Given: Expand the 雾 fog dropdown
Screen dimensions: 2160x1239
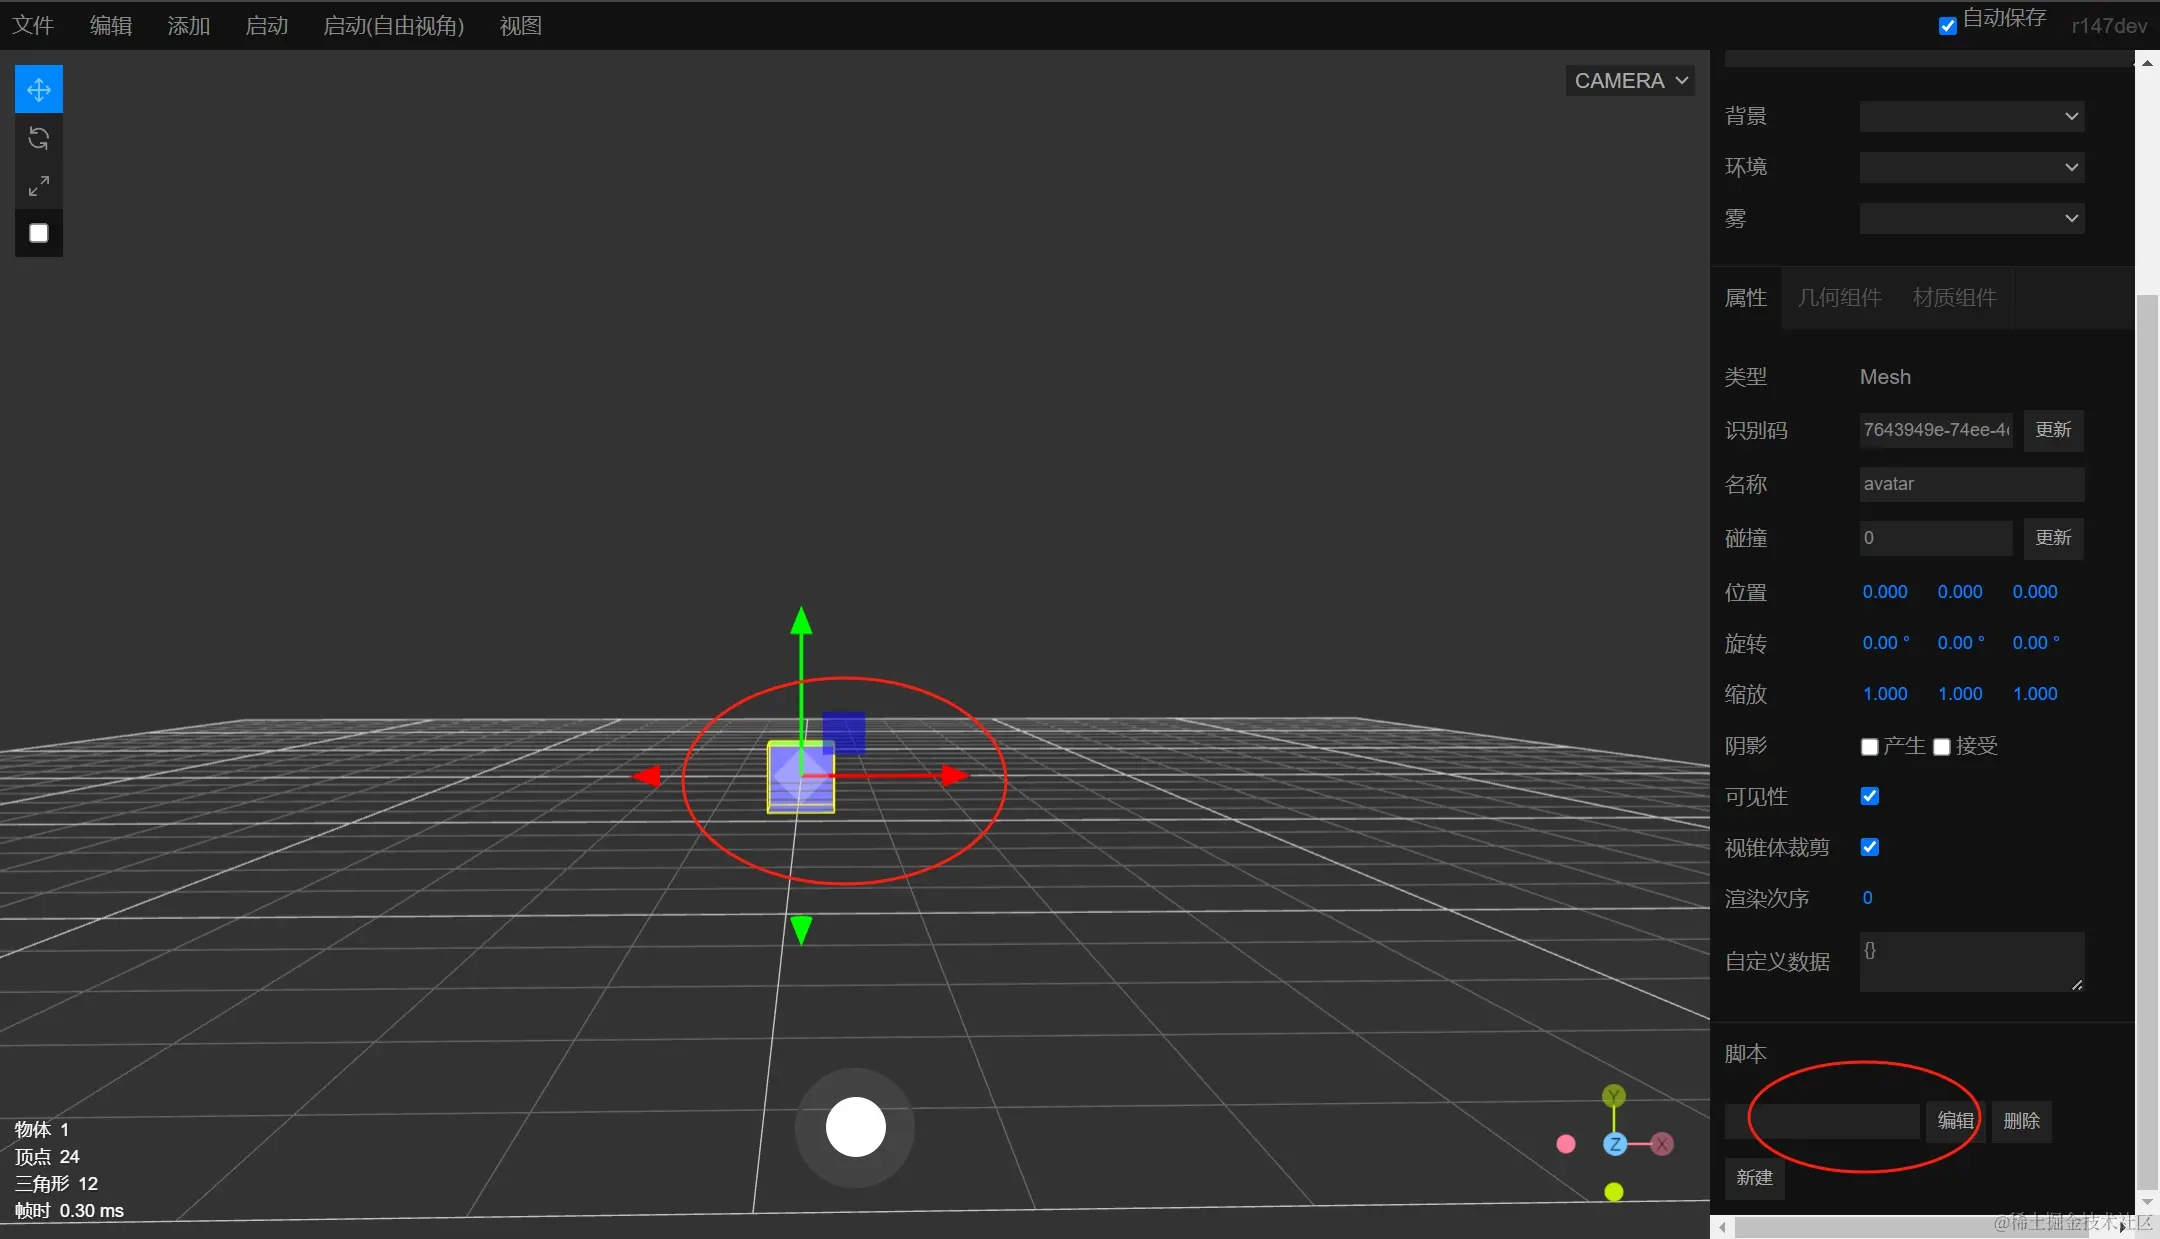Looking at the screenshot, I should 1971,218.
